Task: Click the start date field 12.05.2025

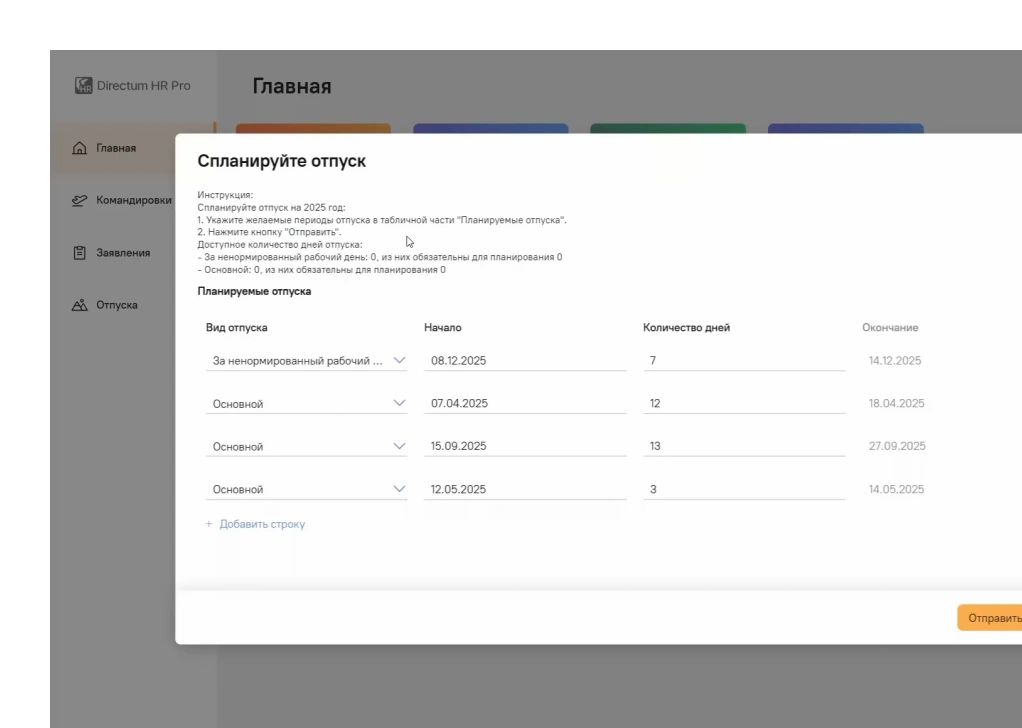Action: pos(524,490)
